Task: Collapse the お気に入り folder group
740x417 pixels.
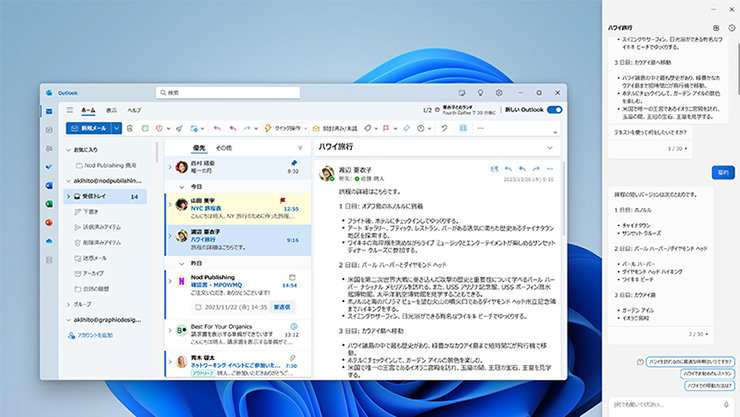Action: click(x=68, y=150)
